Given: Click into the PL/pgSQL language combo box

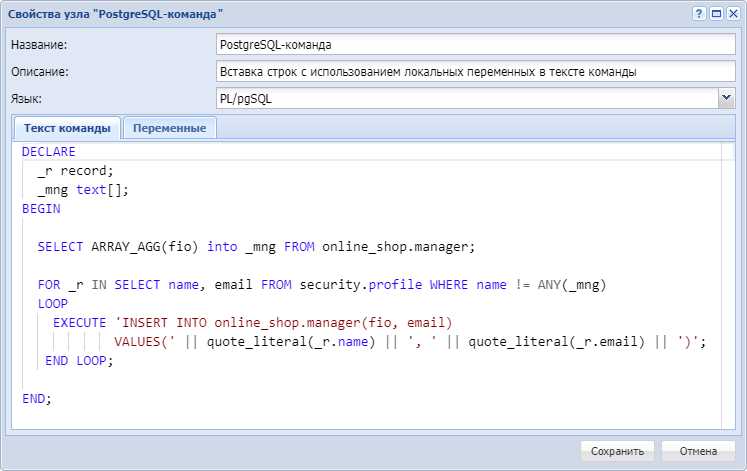Looking at the screenshot, I should pos(467,99).
